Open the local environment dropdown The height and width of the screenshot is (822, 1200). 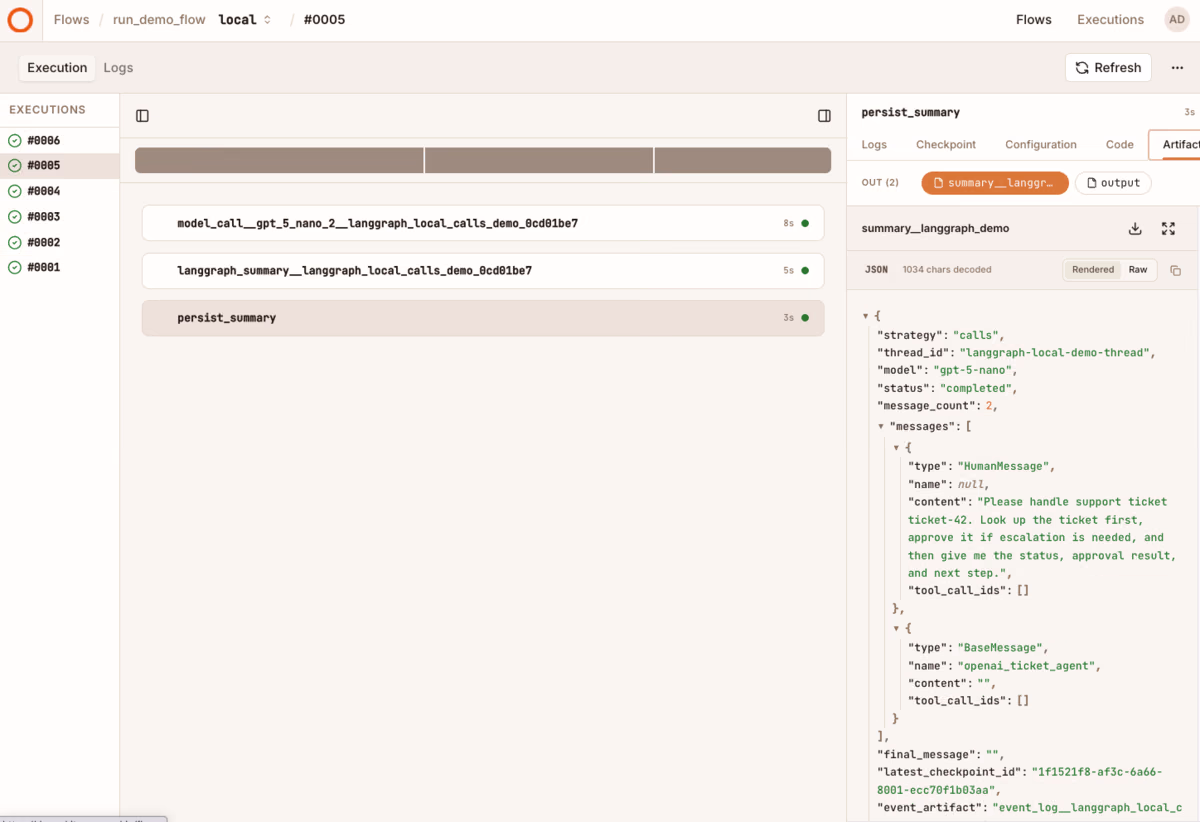coord(245,20)
